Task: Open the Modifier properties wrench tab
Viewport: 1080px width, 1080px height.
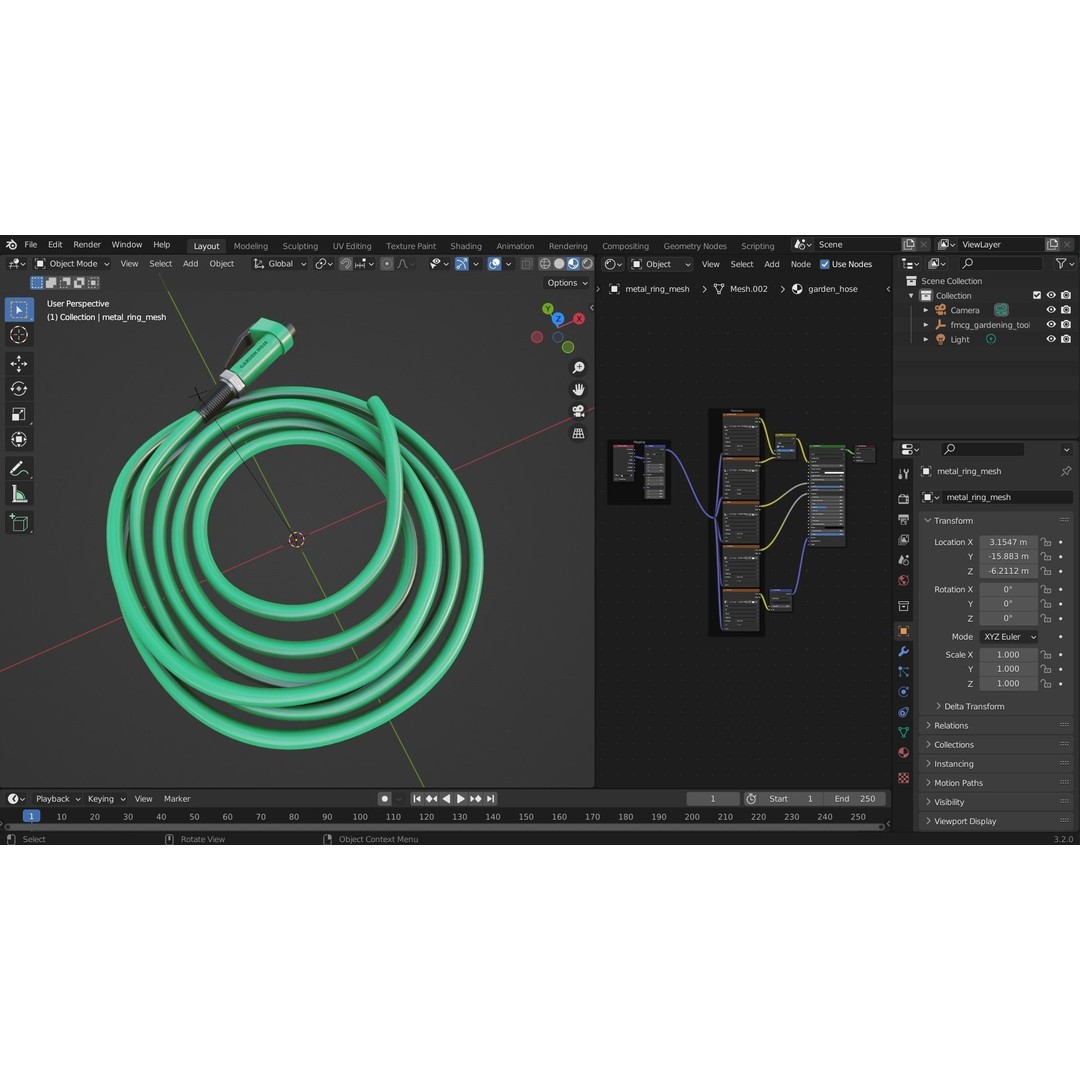Action: tap(904, 652)
